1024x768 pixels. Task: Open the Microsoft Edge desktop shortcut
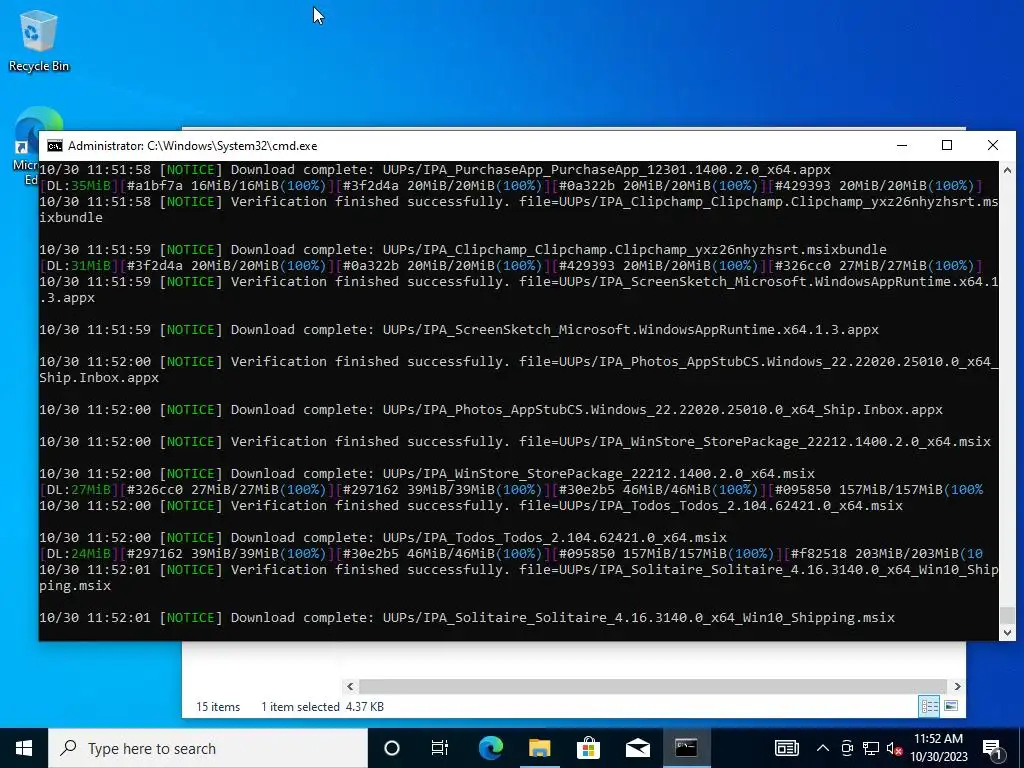[x=26, y=147]
